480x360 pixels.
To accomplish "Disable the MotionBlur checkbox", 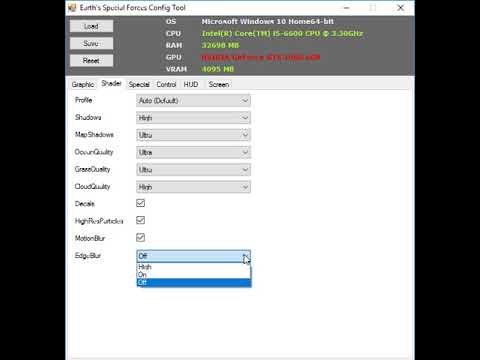I will point(140,238).
